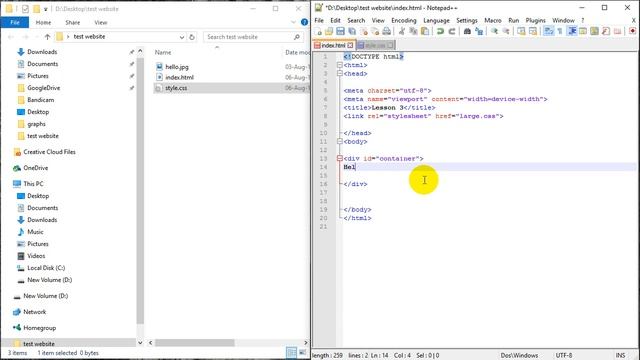Open Quick Access Toolbar customize dropdown
Image resolution: width=640 pixels, height=360 pixels.
point(46,9)
